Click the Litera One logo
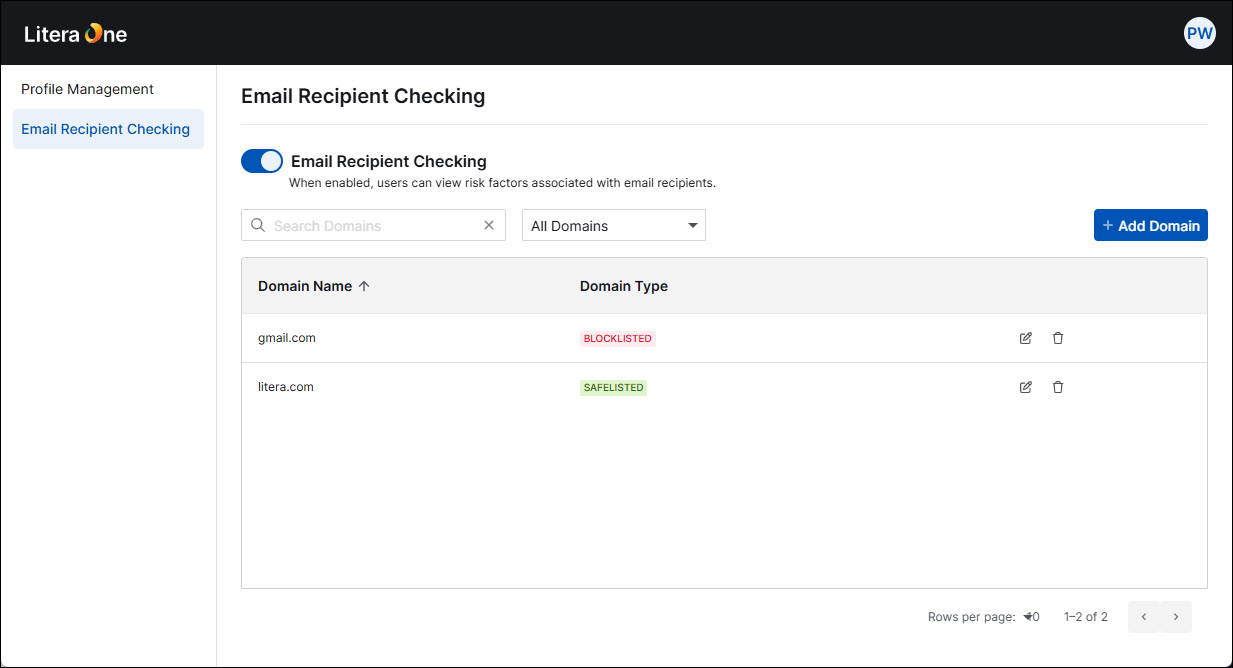Screen dimensions: 1233x668 tap(75, 33)
